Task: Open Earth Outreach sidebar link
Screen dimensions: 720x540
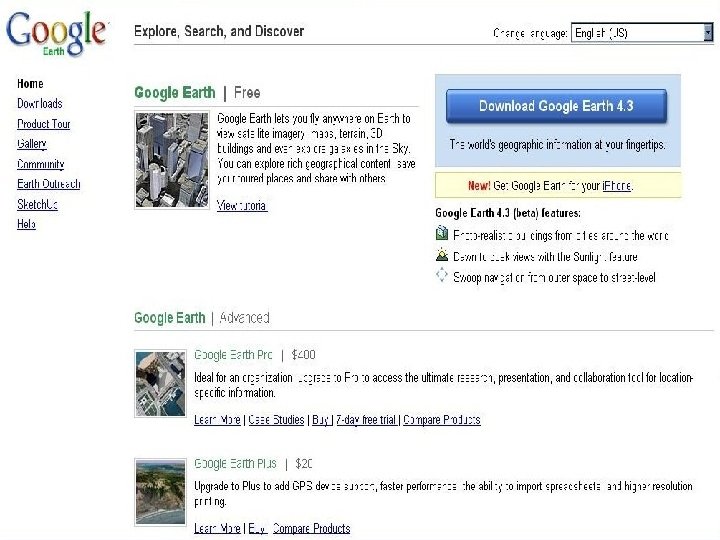Action: 48,184
